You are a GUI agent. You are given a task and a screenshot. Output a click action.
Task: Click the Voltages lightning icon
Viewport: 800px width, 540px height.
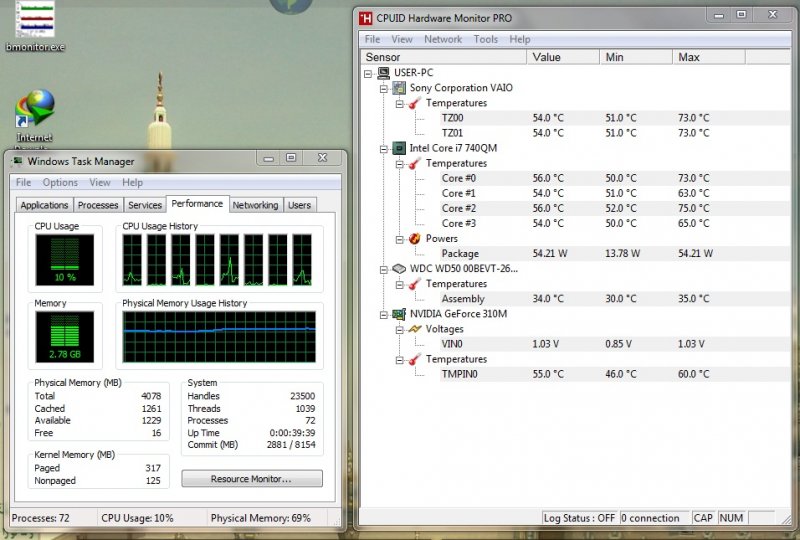click(415, 329)
